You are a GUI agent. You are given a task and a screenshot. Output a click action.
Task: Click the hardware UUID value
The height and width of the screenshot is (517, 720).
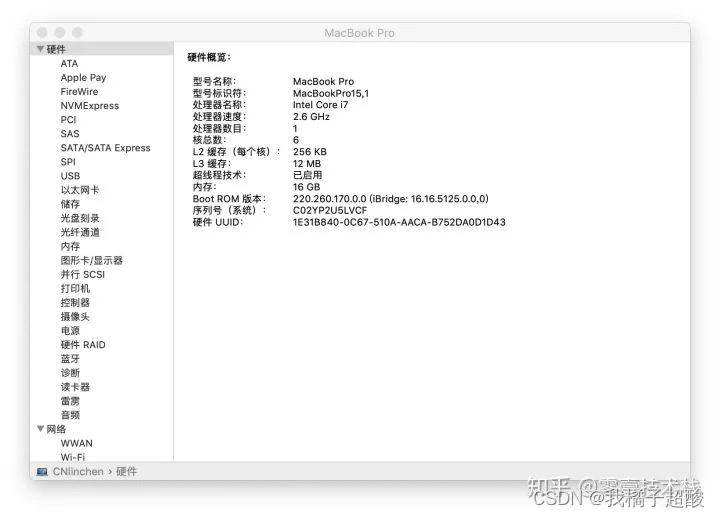pyautogui.click(x=399, y=222)
